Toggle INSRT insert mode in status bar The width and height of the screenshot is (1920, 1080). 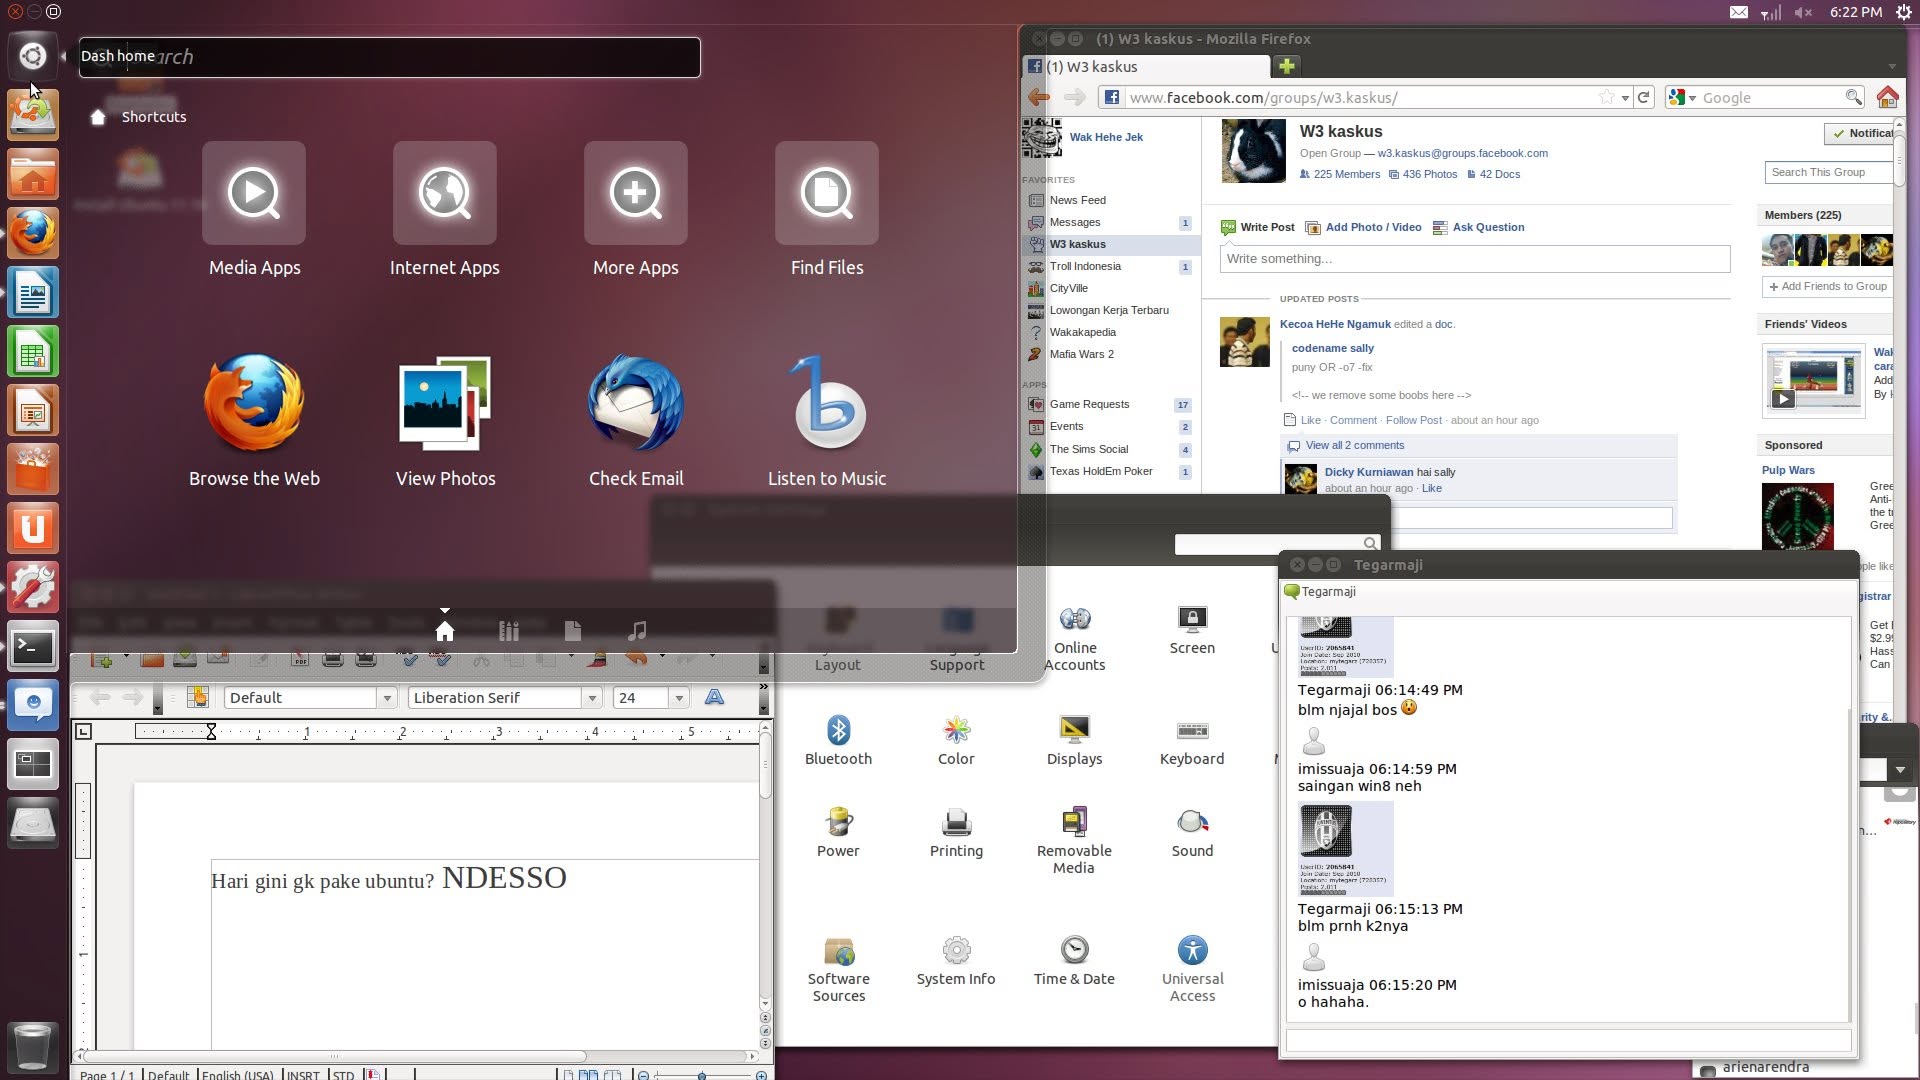click(x=303, y=1075)
